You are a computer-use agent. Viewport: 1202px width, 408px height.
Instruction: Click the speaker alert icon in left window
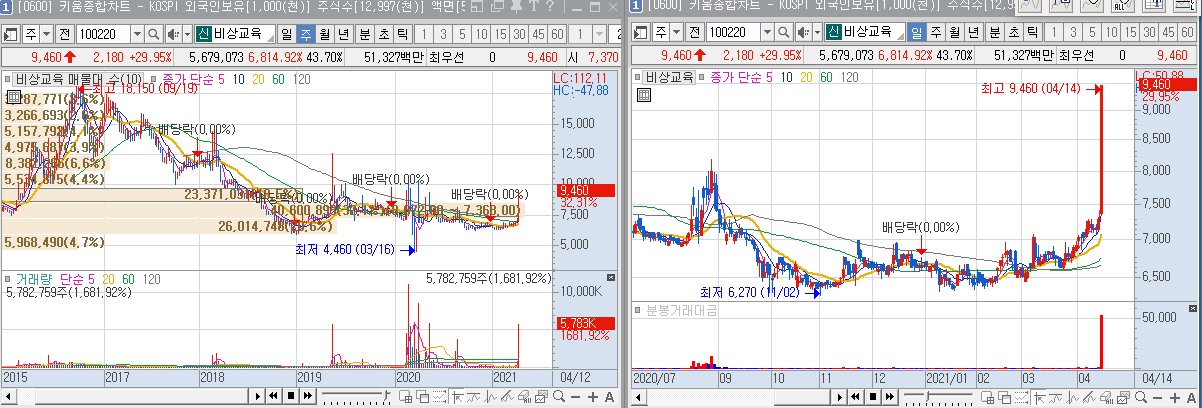tap(172, 34)
